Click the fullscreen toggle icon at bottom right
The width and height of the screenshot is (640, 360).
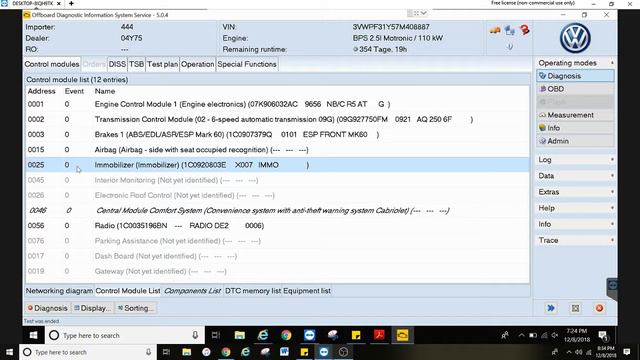click(x=575, y=308)
